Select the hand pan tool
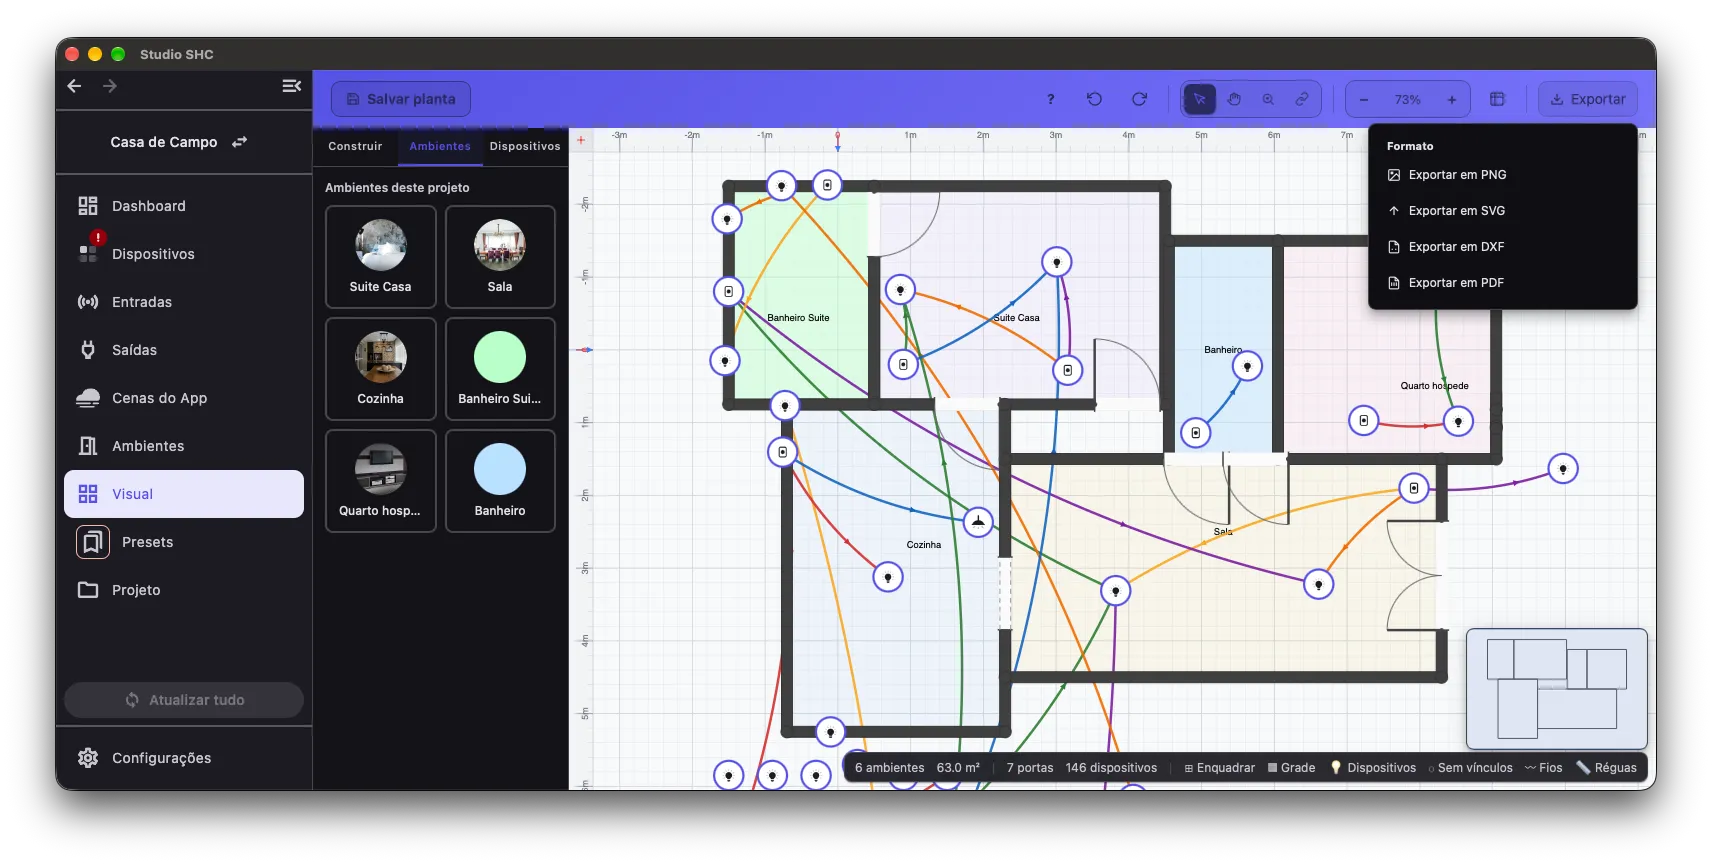Screen dimensions: 1712x864 click(1234, 99)
